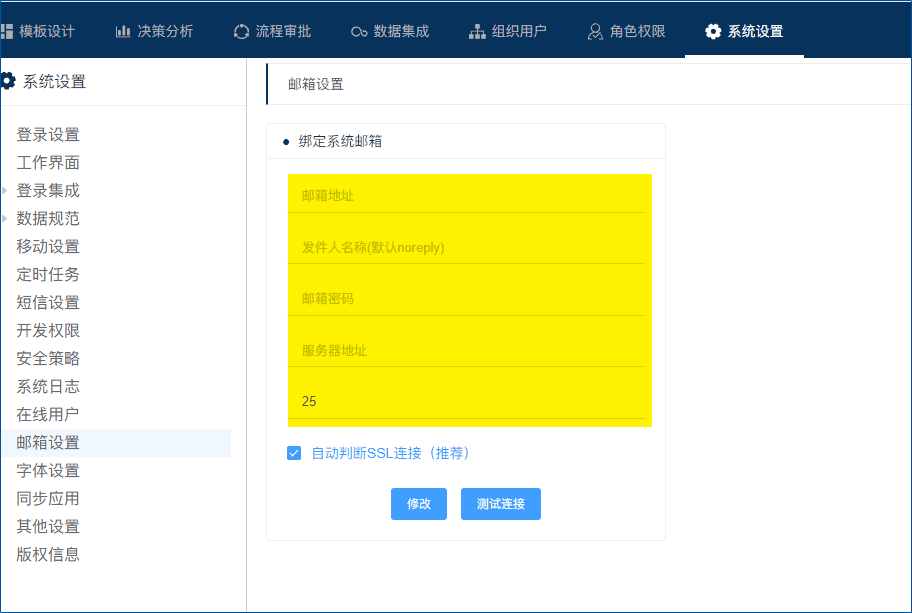Open the 决策分析 tab

coord(165,31)
